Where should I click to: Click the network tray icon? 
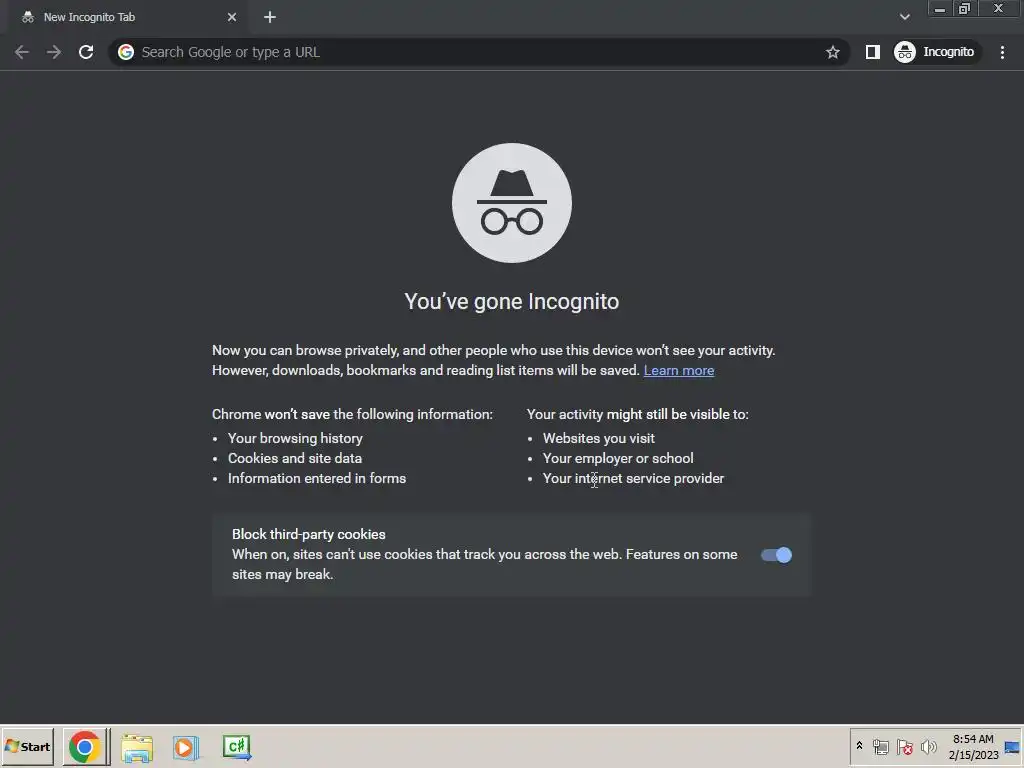[x=881, y=746]
